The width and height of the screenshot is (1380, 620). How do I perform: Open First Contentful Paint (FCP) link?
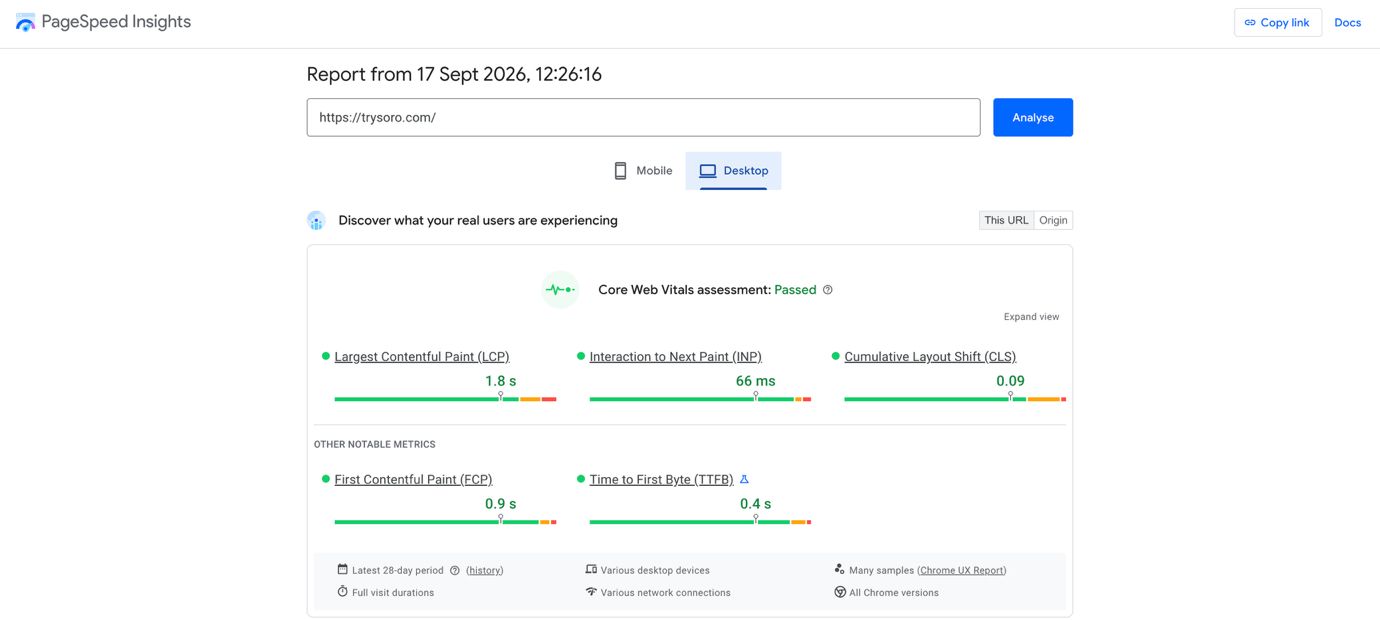(x=413, y=480)
